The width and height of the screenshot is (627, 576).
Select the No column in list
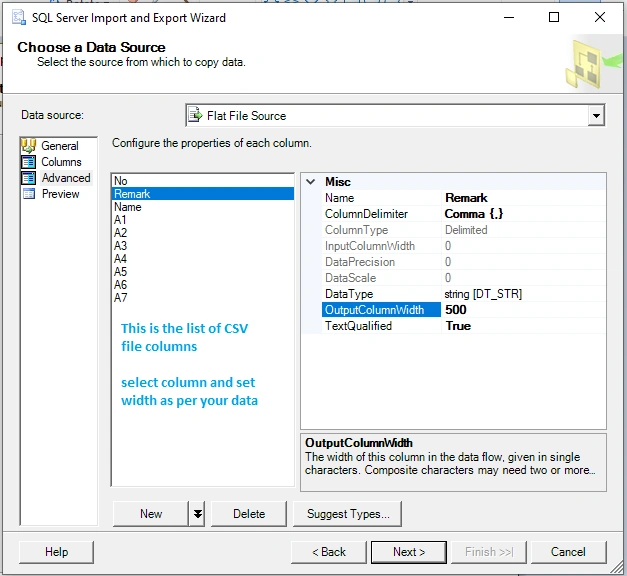point(202,181)
